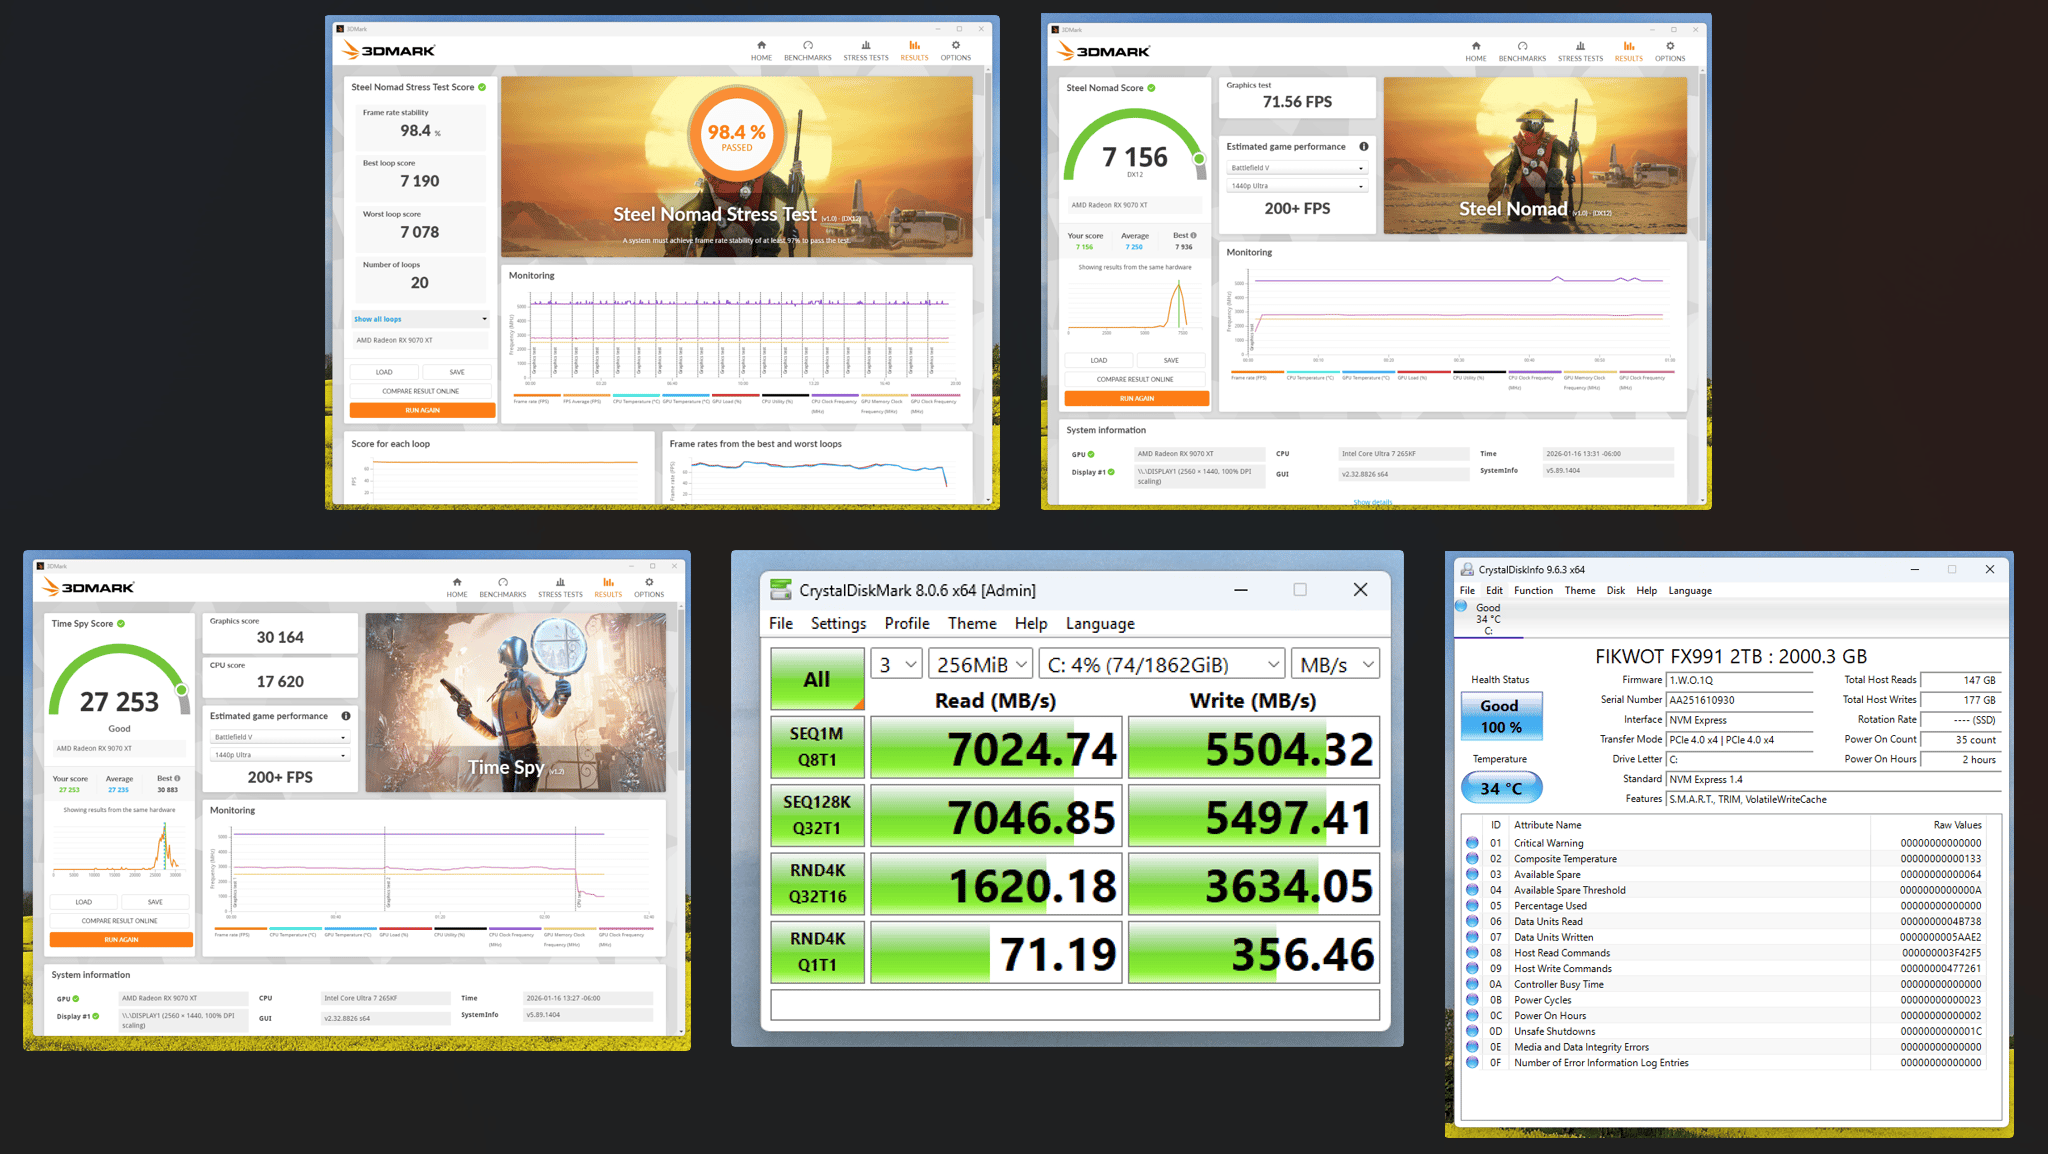
Task: Open File menu in CrystalDiskMark
Action: click(781, 623)
